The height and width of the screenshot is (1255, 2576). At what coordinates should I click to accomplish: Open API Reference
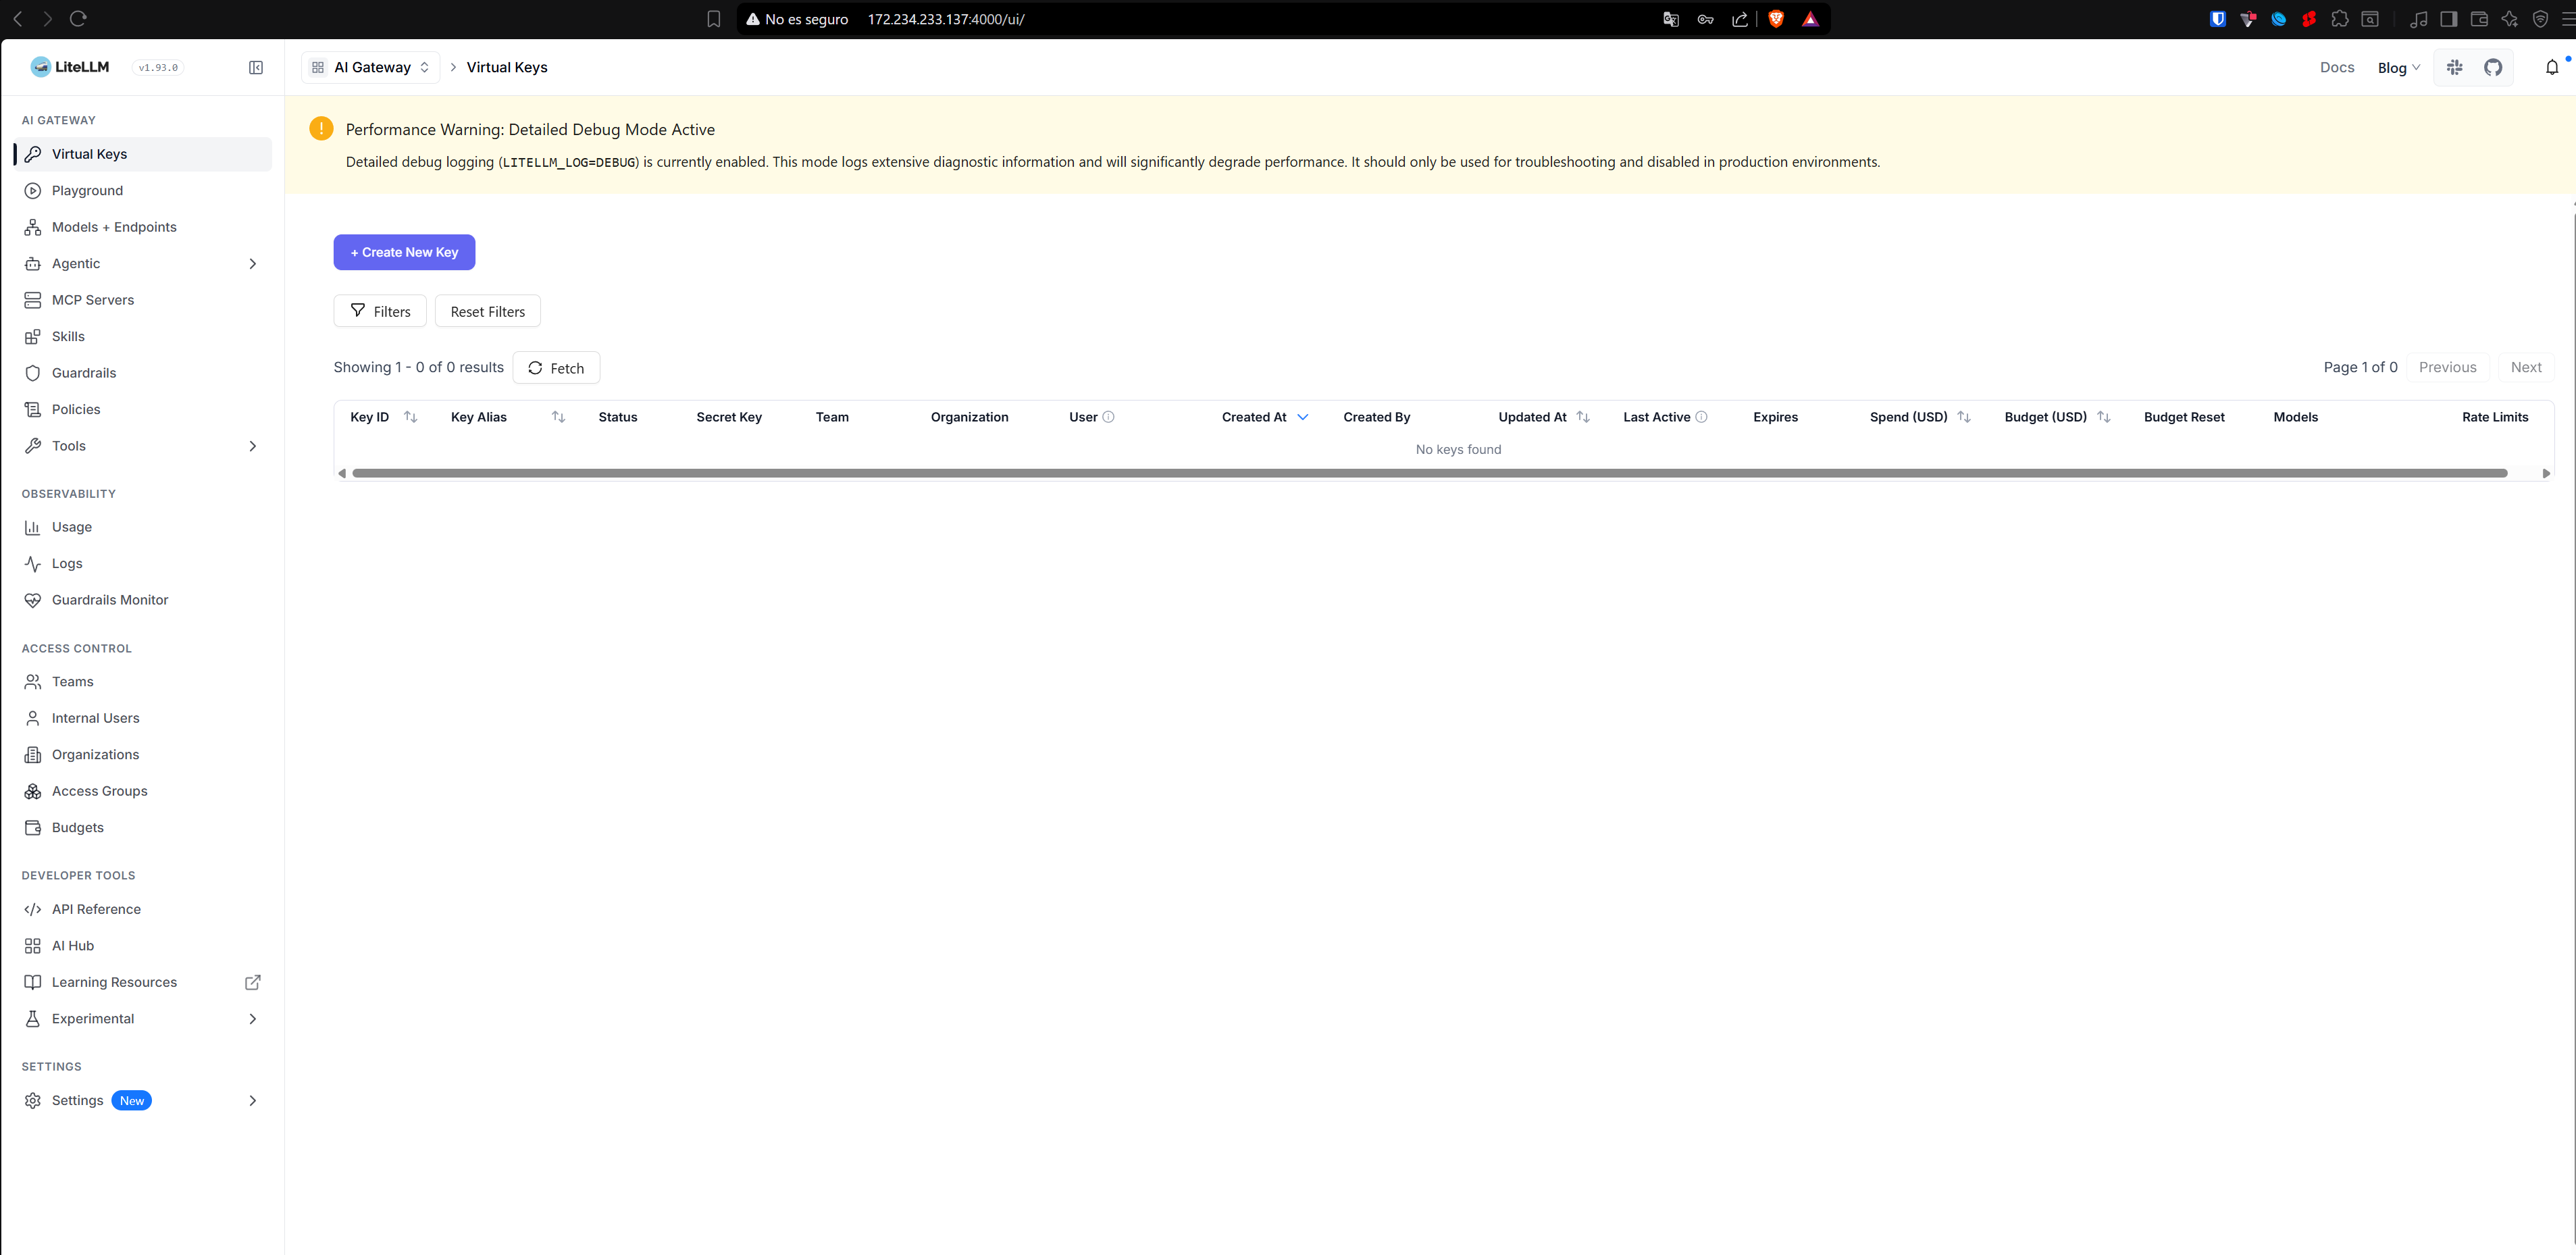click(143, 909)
